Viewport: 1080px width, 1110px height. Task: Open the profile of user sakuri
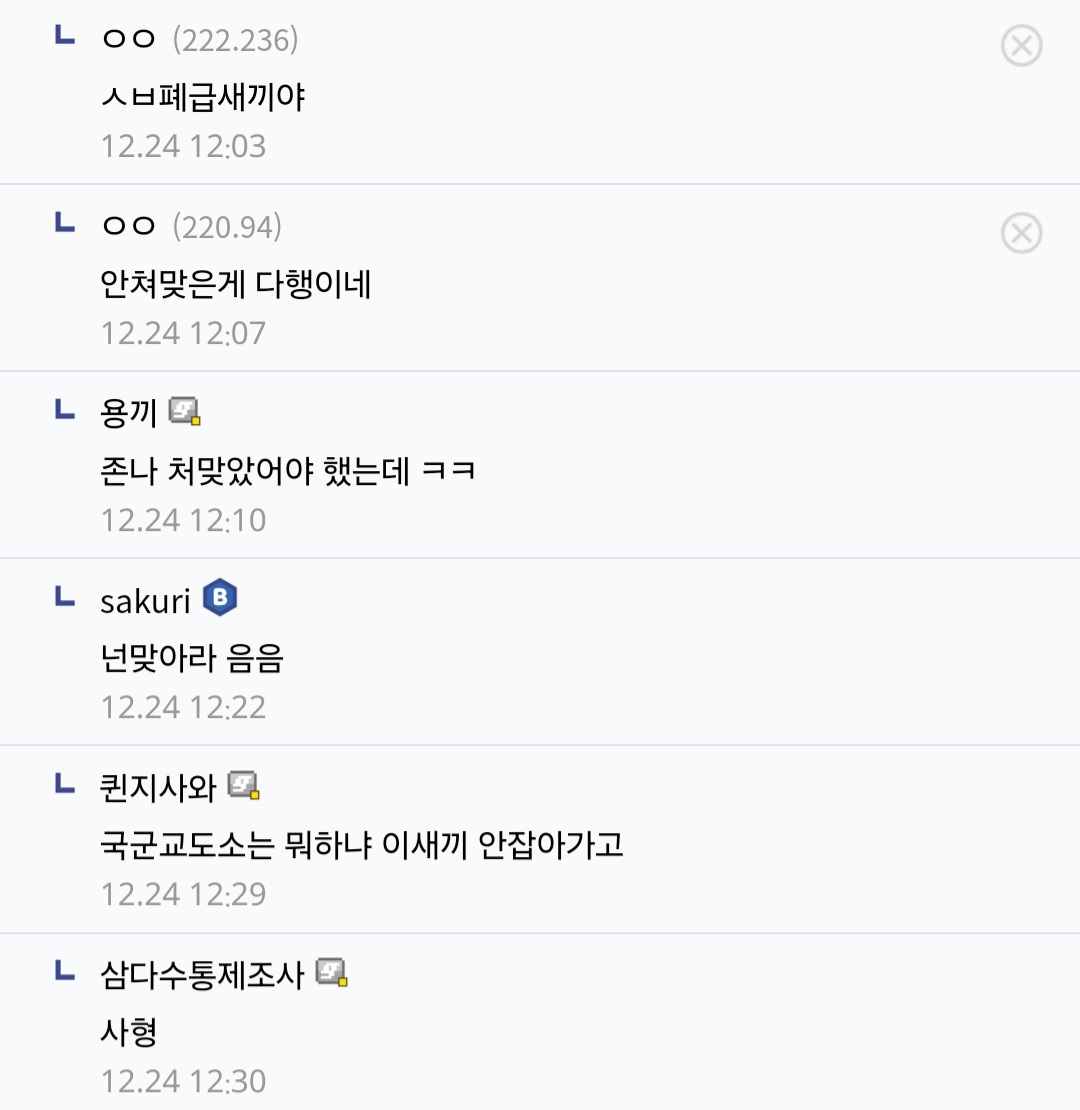click(x=145, y=601)
